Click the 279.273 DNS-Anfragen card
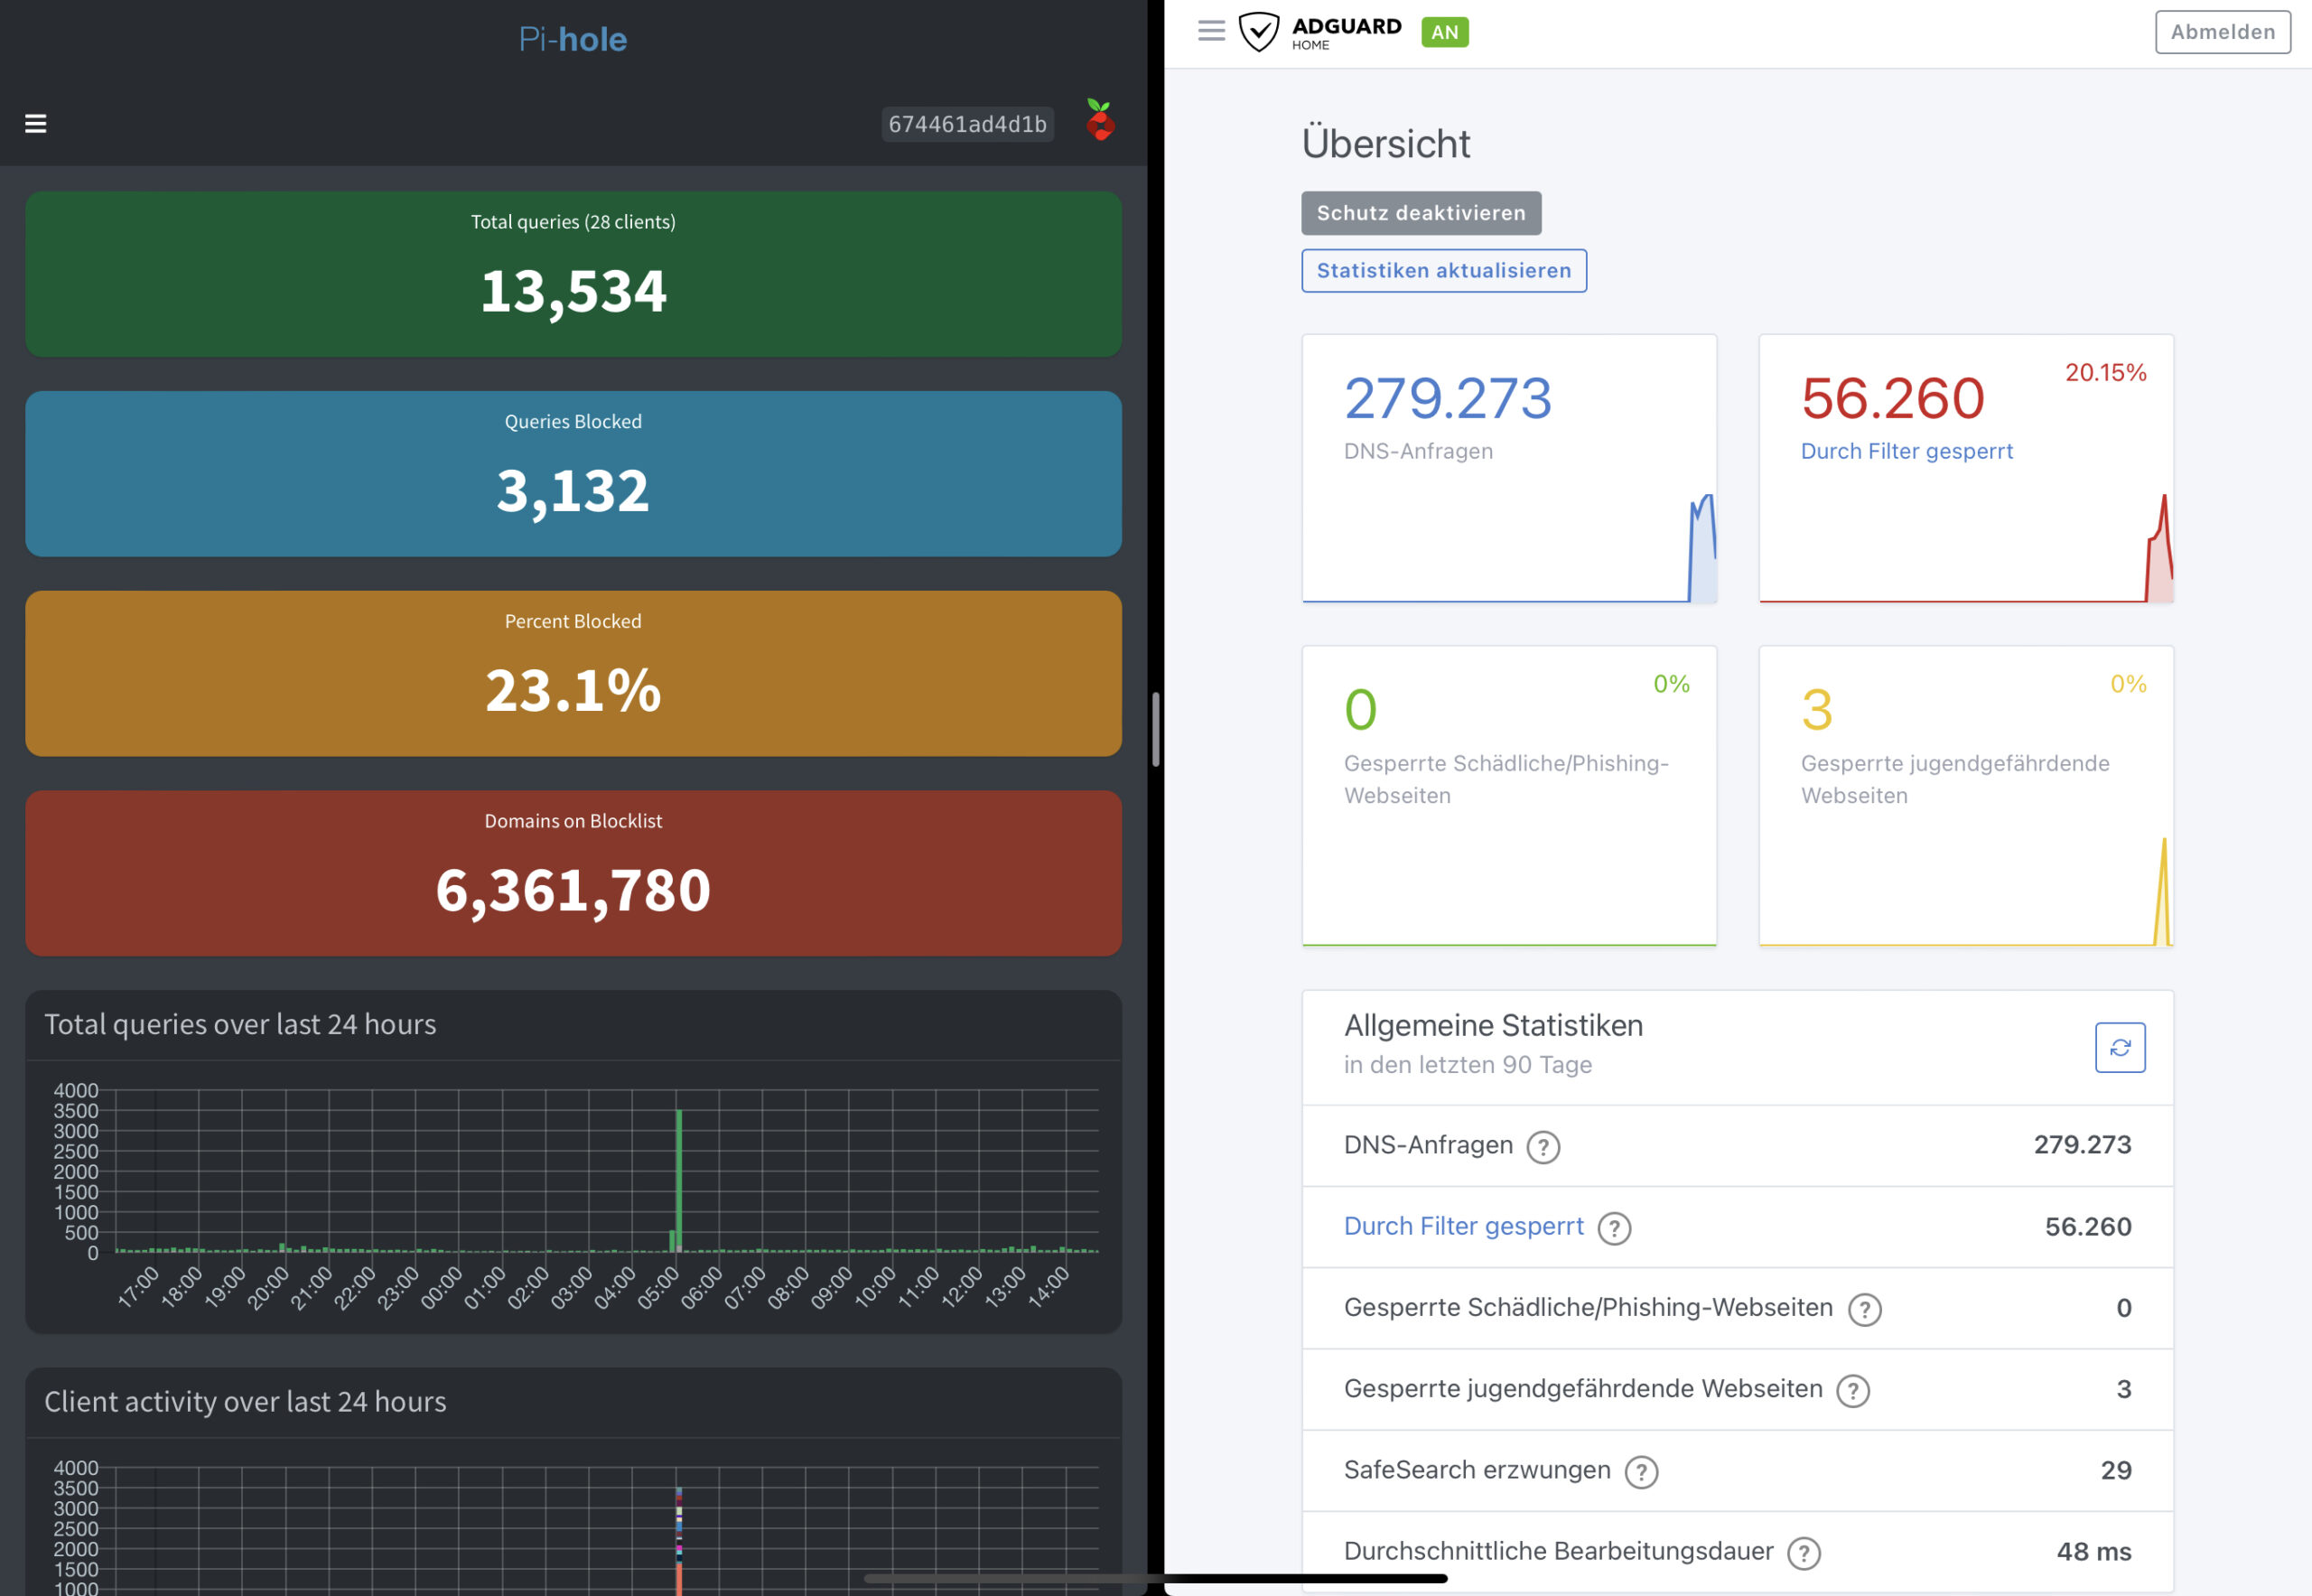The height and width of the screenshot is (1596, 2312). [x=1509, y=468]
